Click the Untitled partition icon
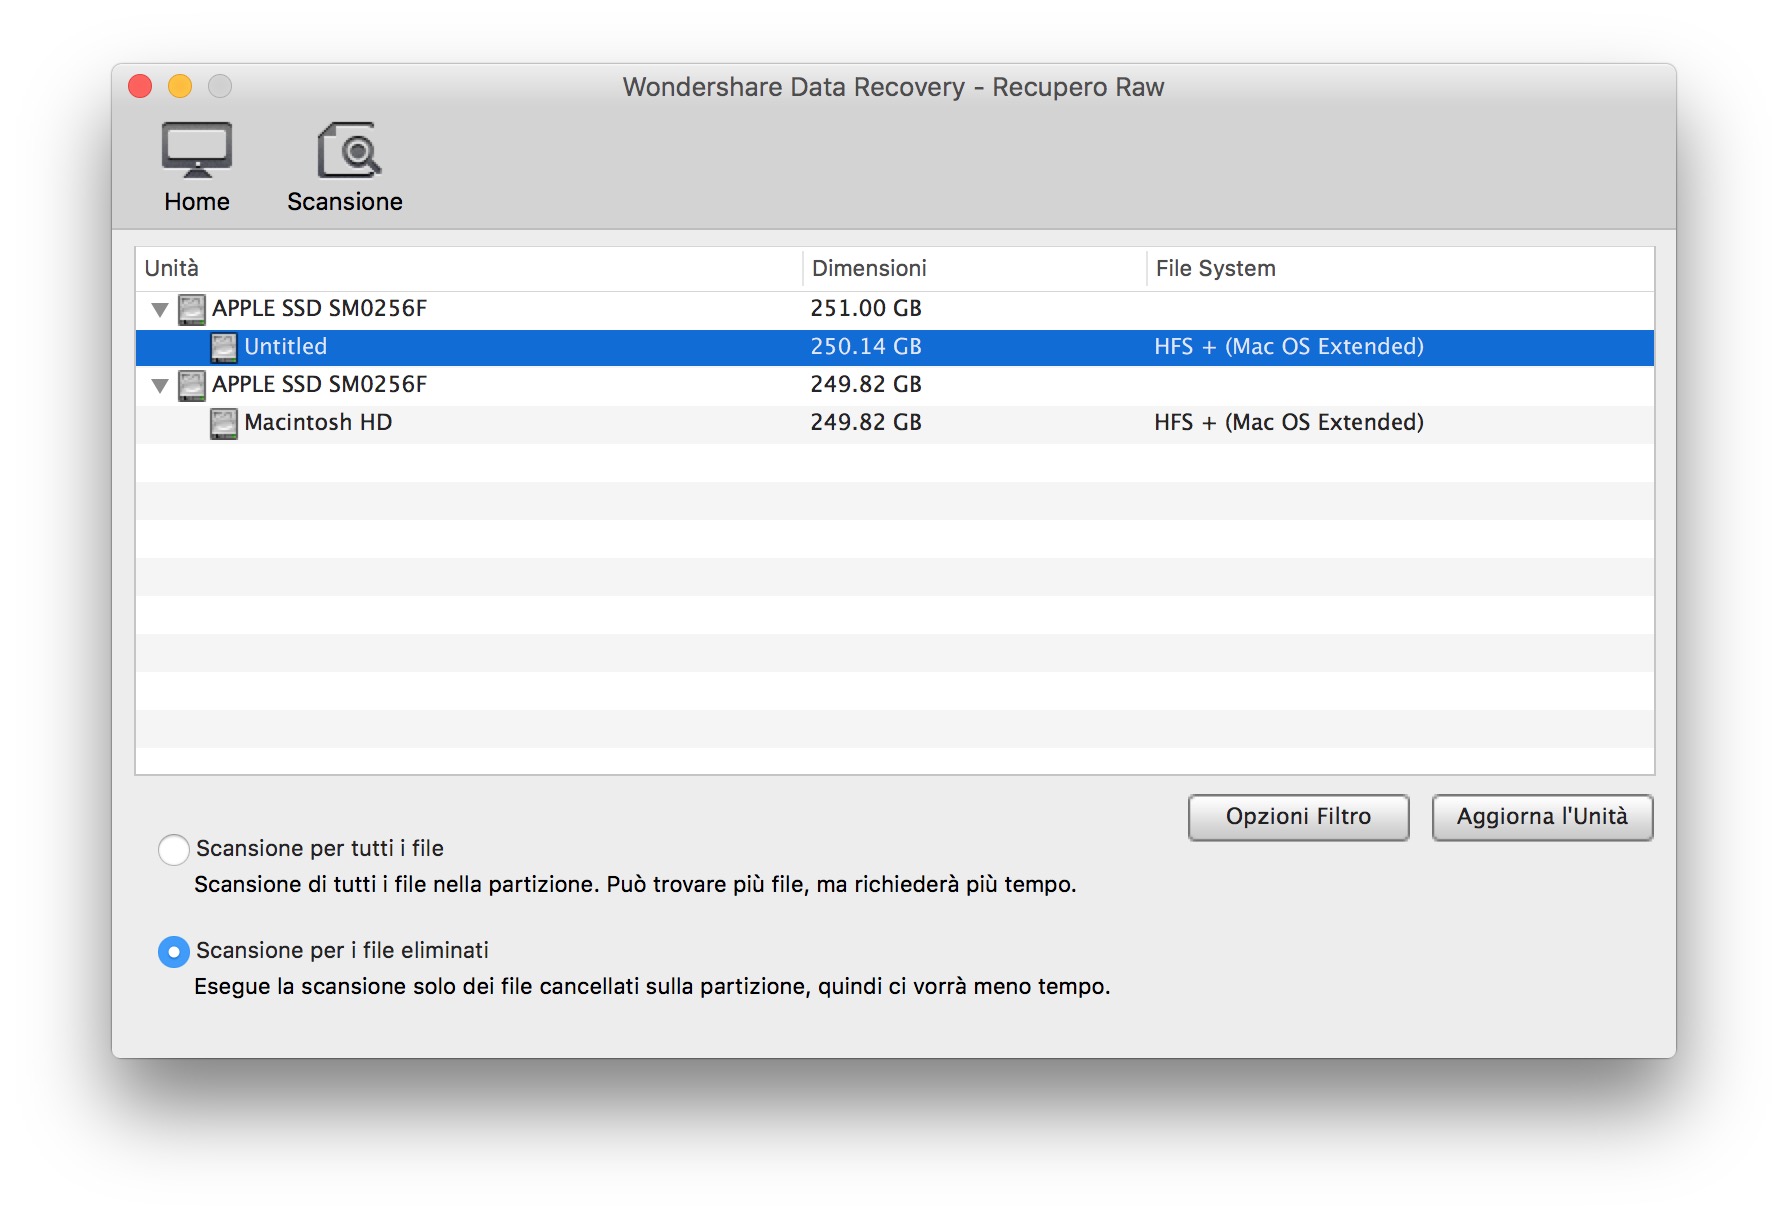 point(224,347)
